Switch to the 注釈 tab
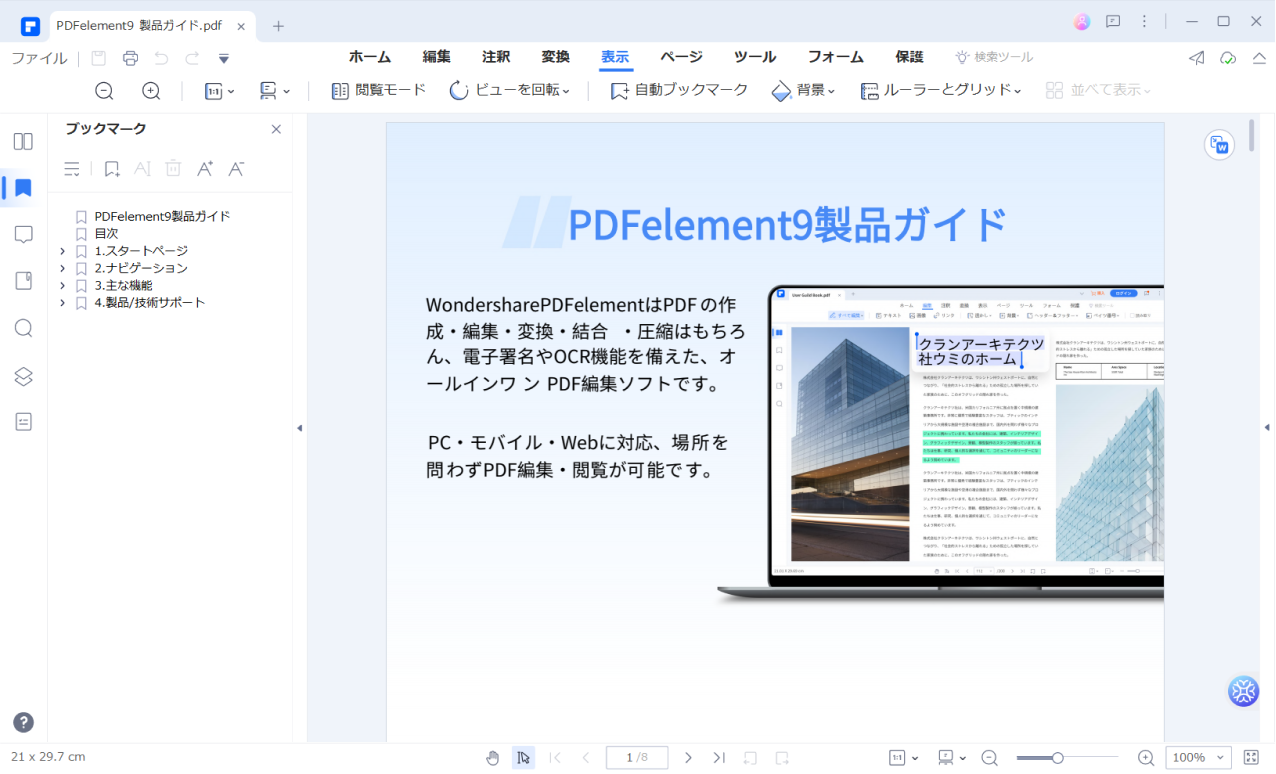The image size is (1276, 774). [x=496, y=57]
